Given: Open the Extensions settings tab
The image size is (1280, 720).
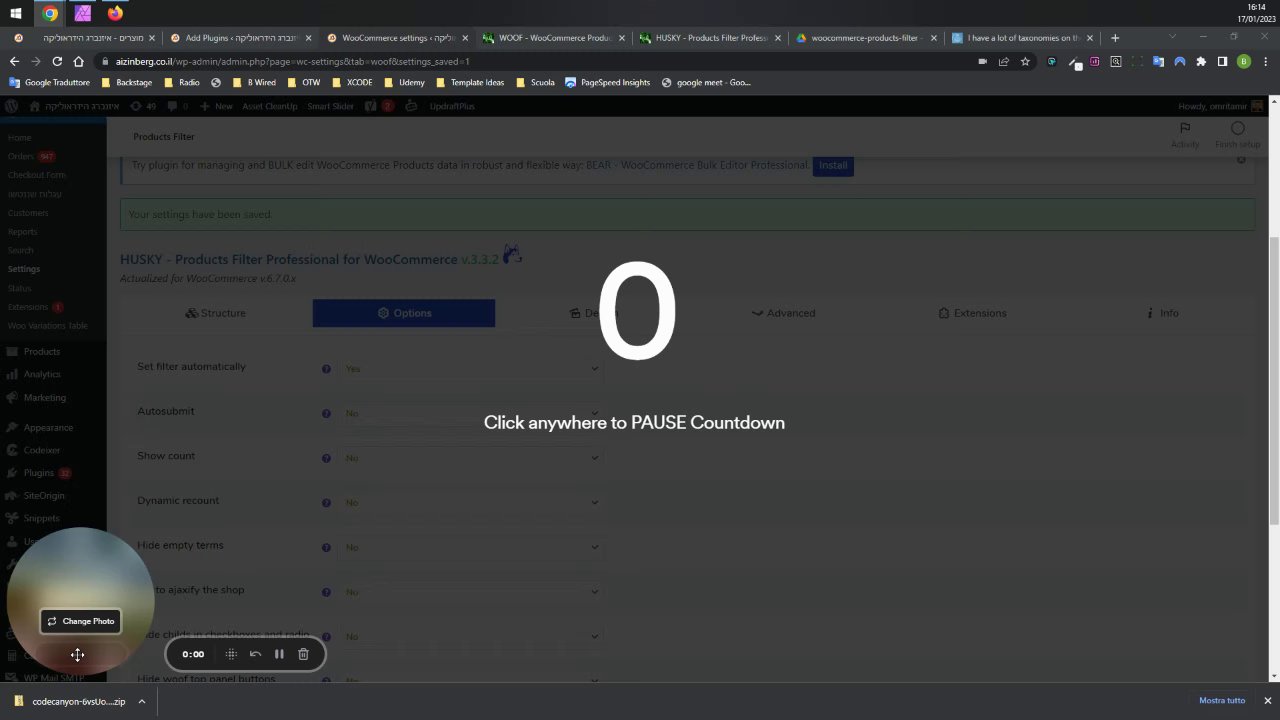Looking at the screenshot, I should coord(972,313).
